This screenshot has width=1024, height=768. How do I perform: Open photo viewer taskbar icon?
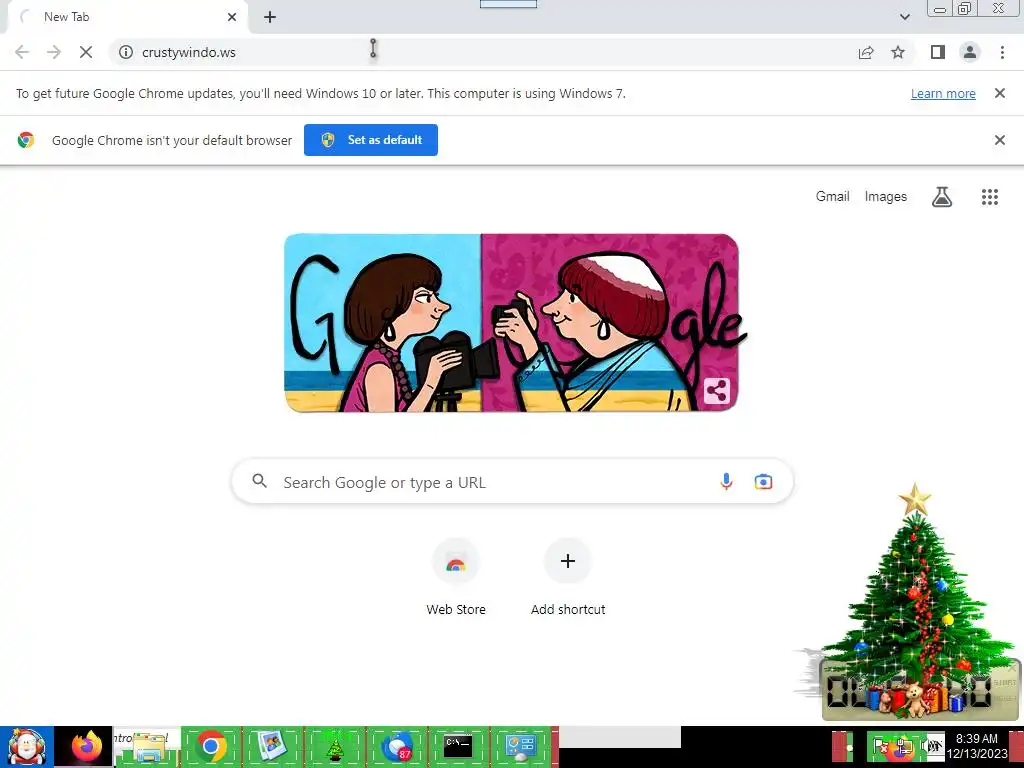272,747
